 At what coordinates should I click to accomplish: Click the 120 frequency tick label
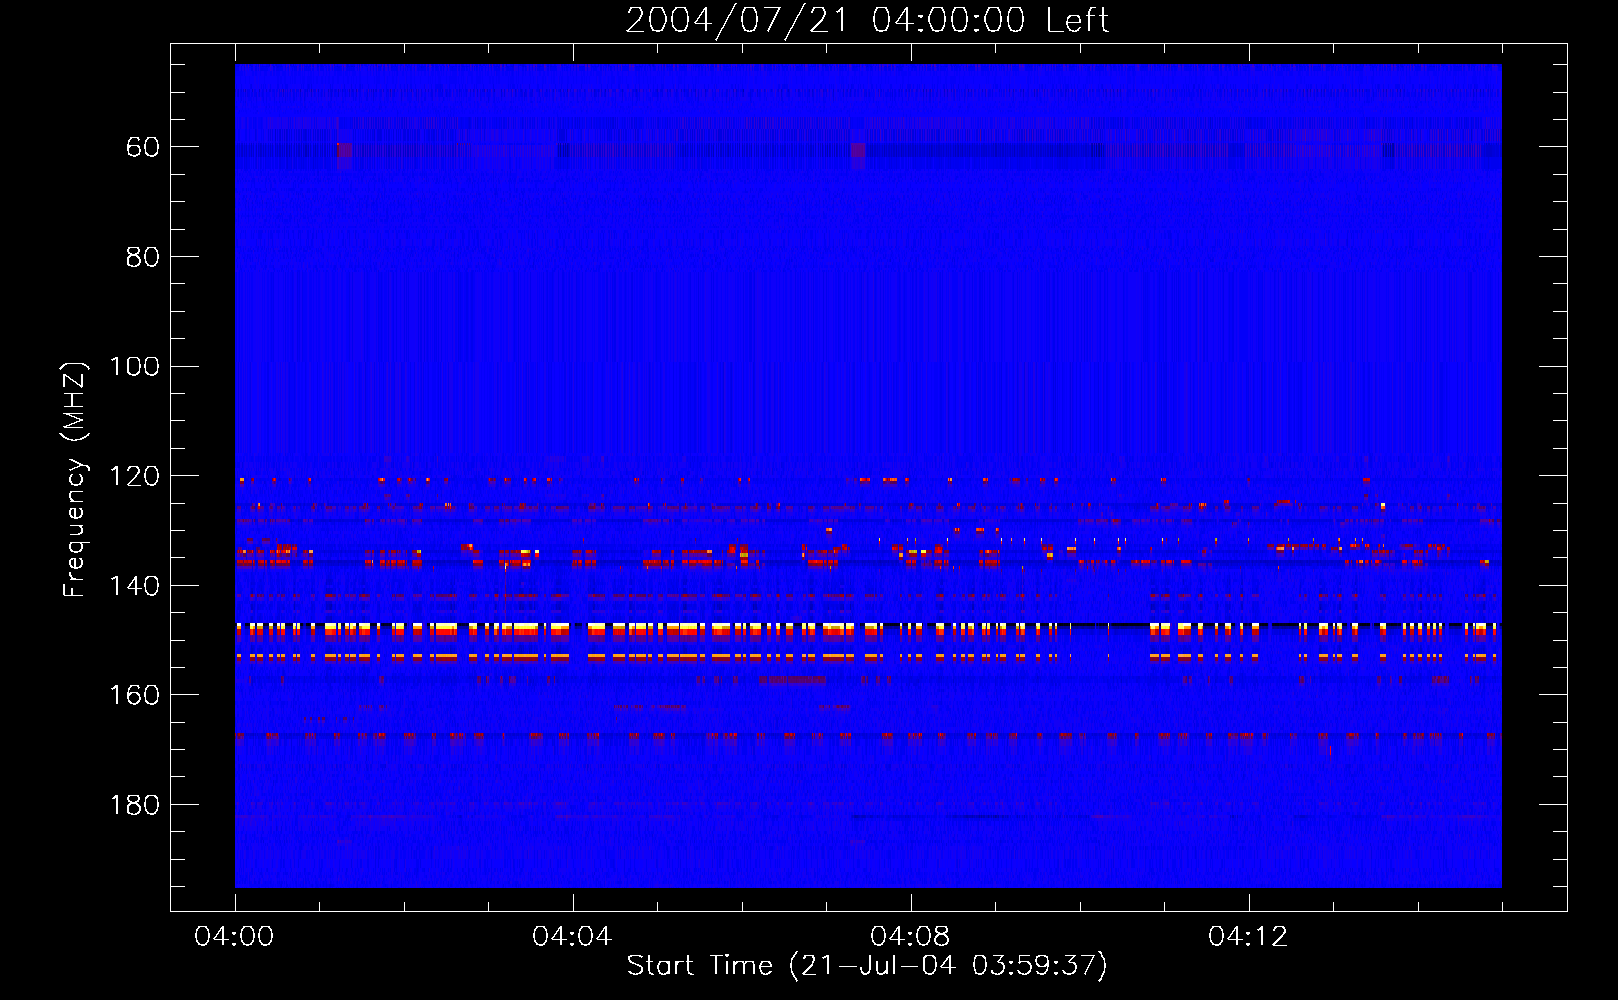coord(134,476)
